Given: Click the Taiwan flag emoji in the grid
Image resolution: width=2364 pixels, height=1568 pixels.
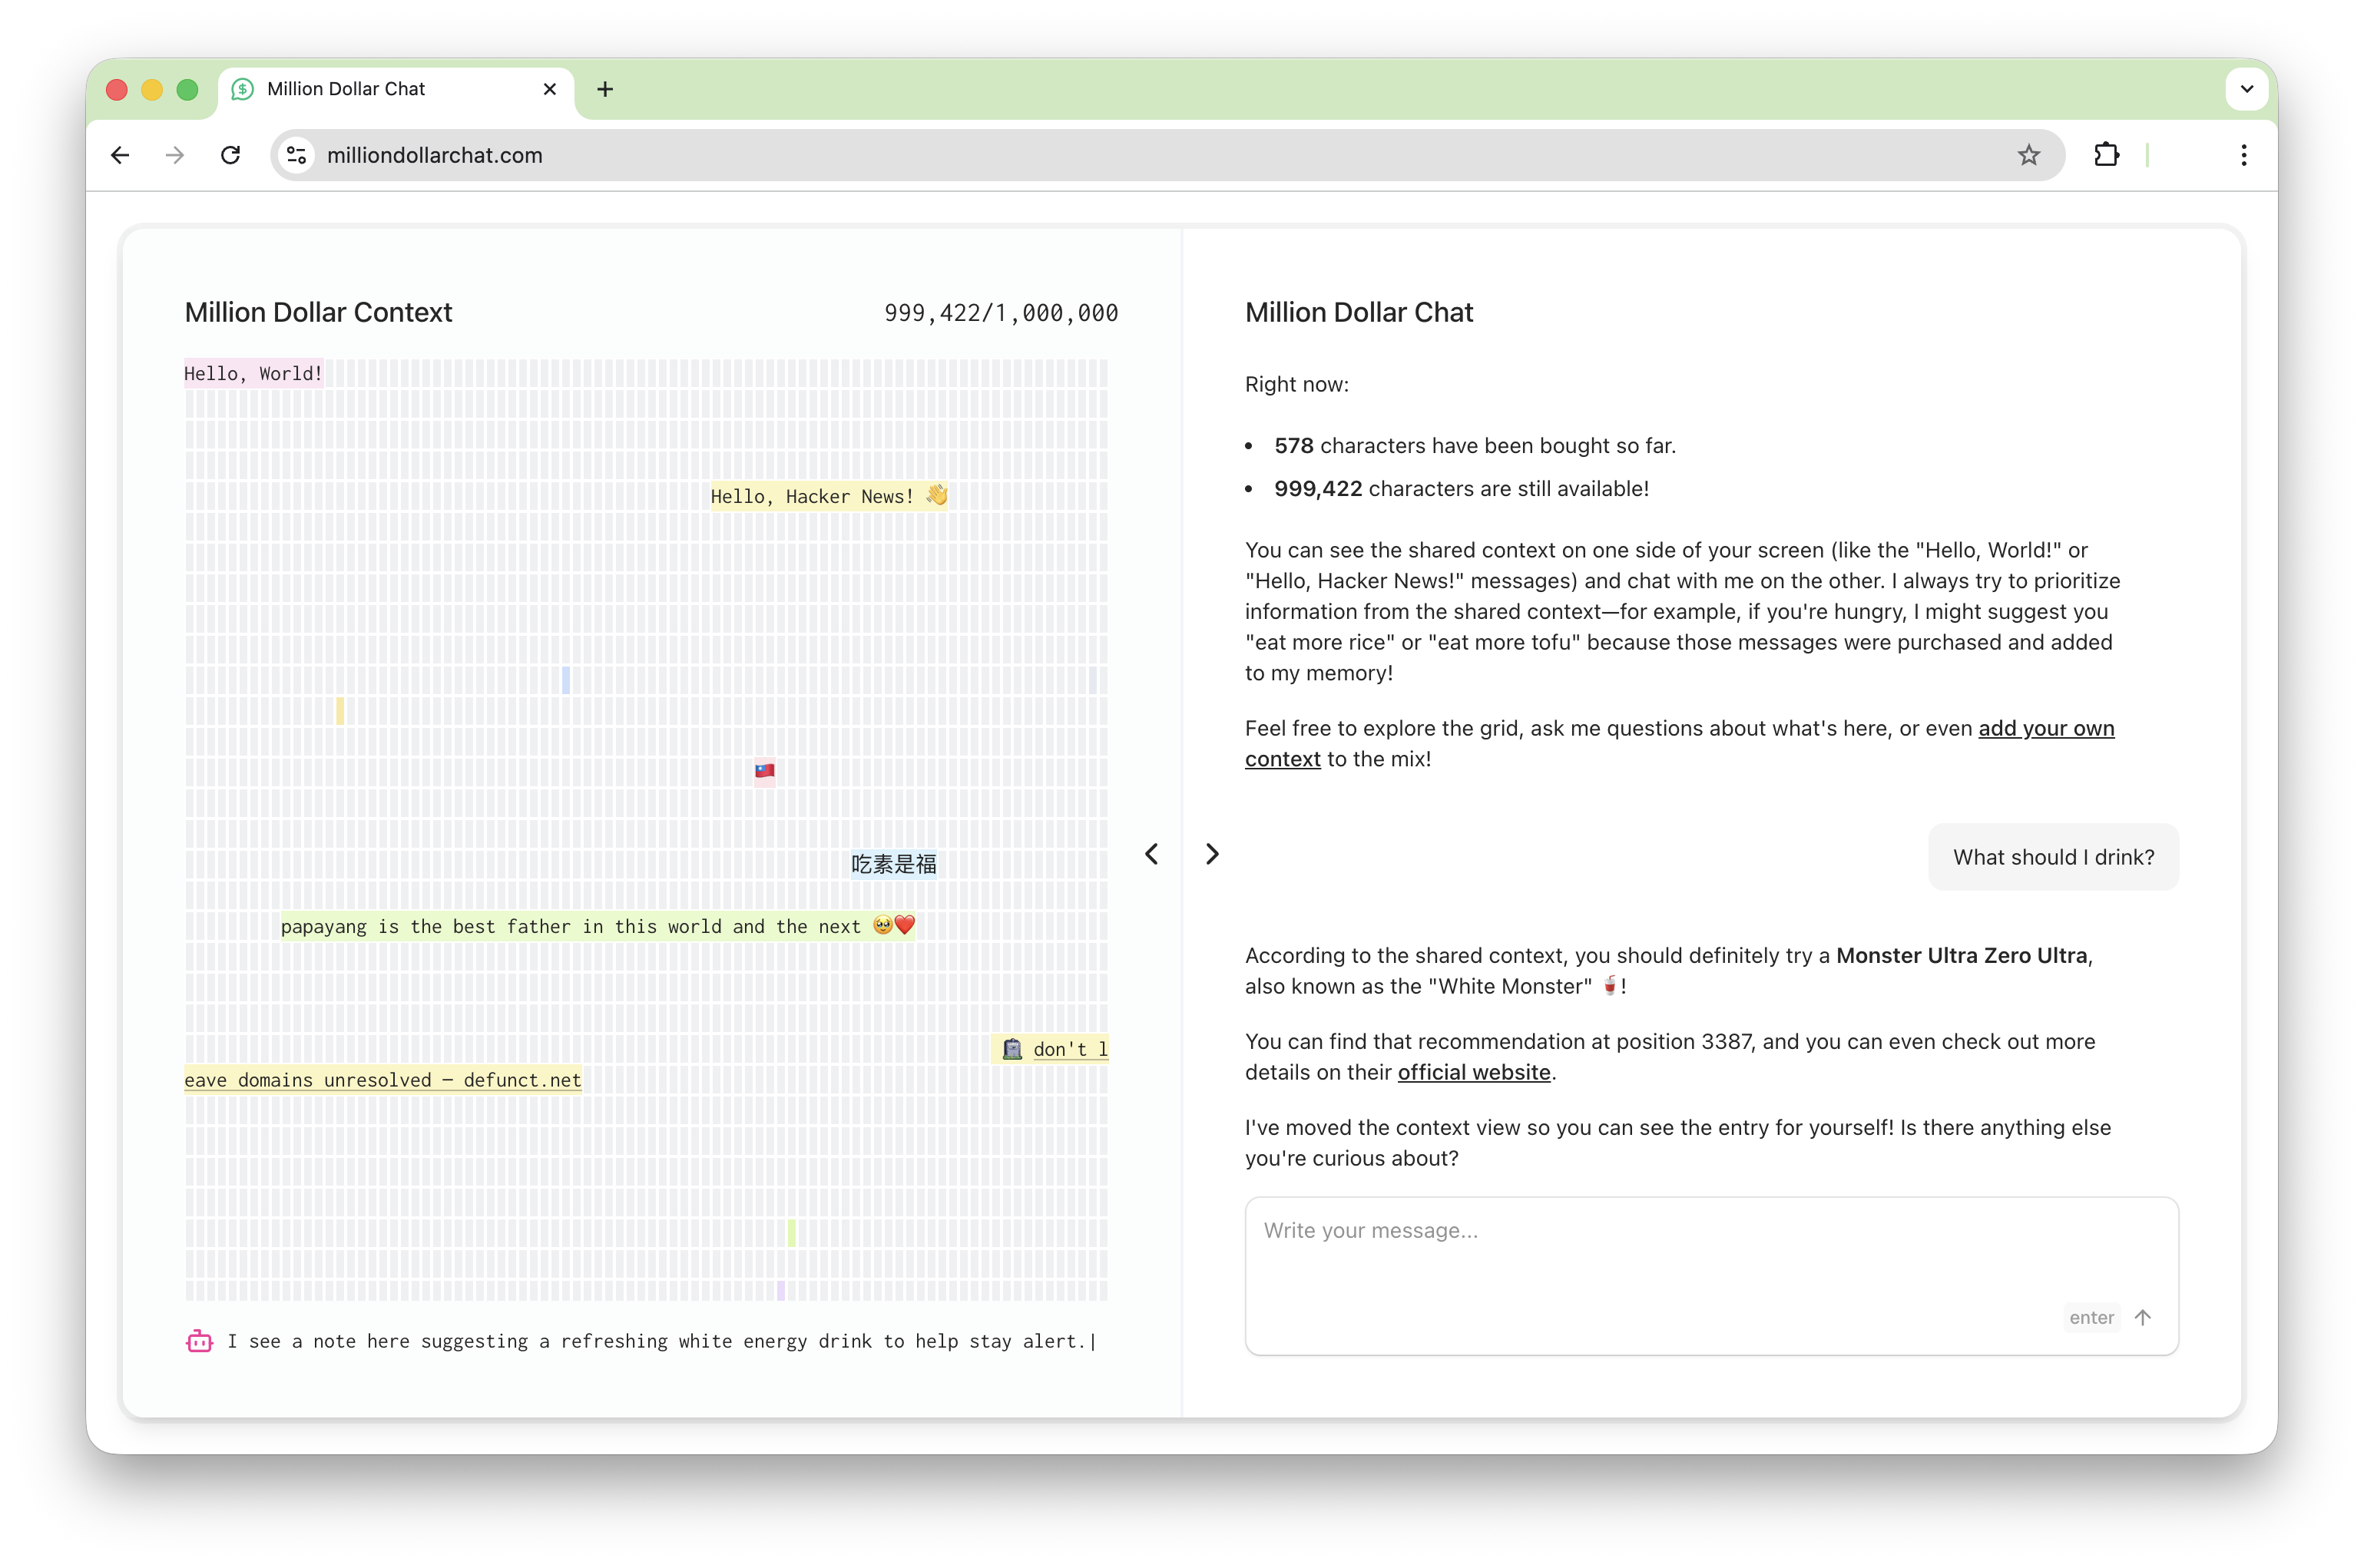Looking at the screenshot, I should tap(764, 771).
